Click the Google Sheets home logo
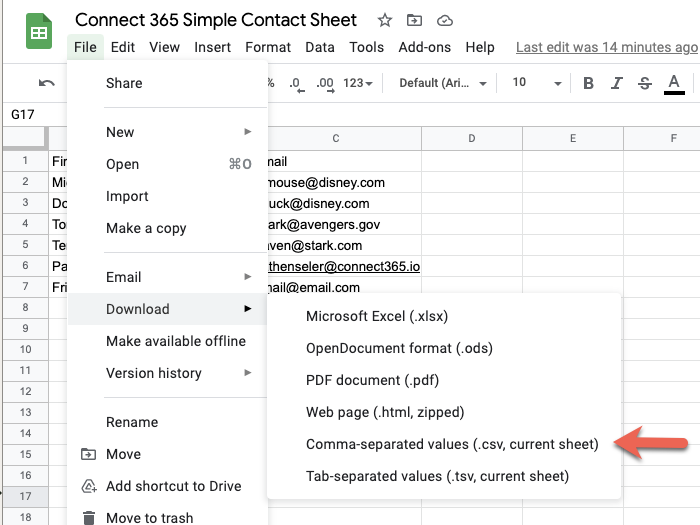700x525 pixels. (x=39, y=32)
